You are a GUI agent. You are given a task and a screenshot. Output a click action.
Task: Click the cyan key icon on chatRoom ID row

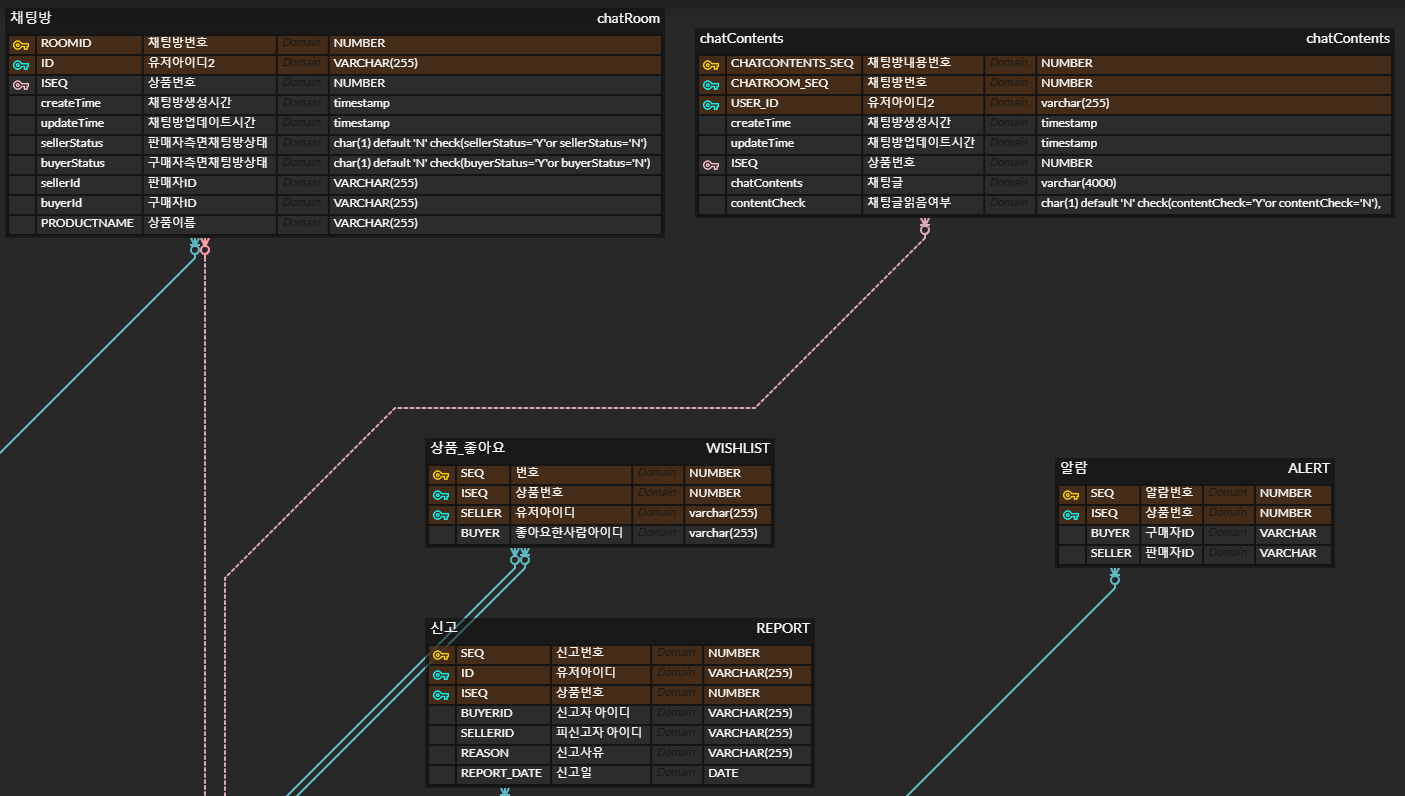pos(21,64)
